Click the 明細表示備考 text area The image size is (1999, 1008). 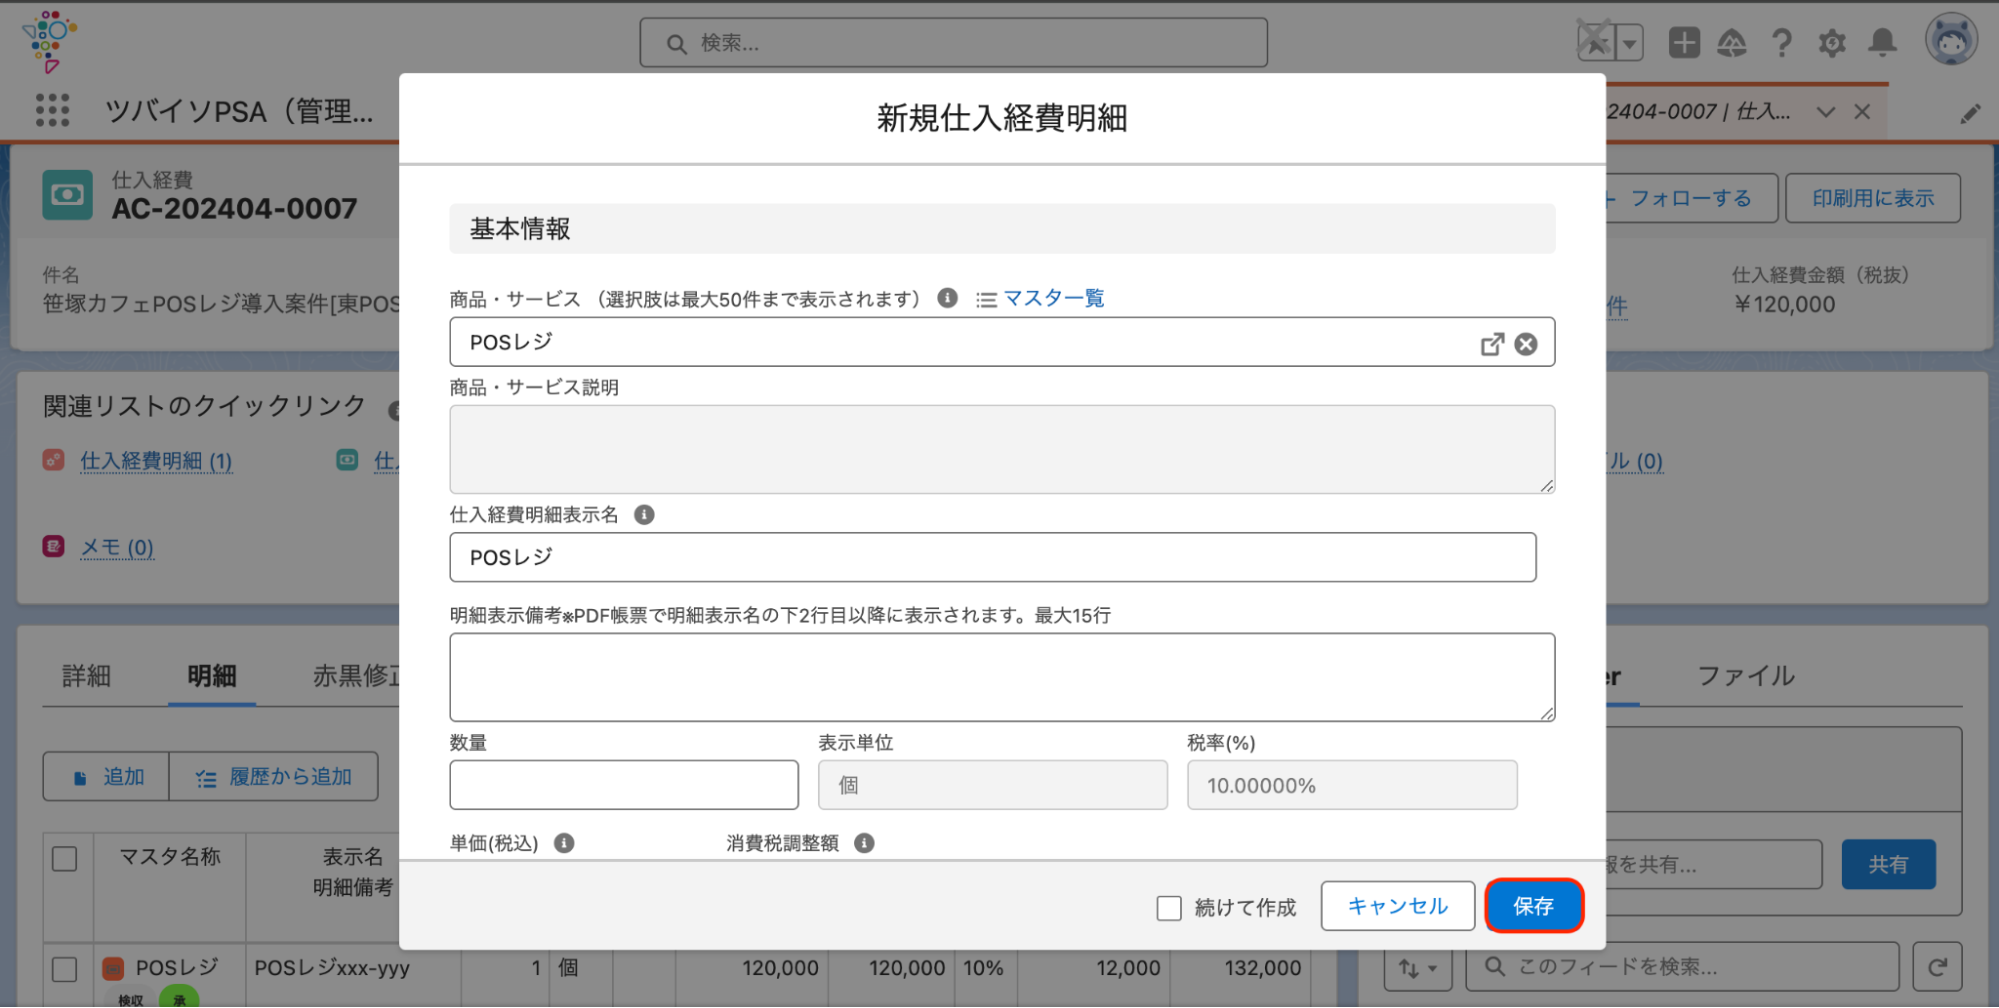click(x=1002, y=677)
